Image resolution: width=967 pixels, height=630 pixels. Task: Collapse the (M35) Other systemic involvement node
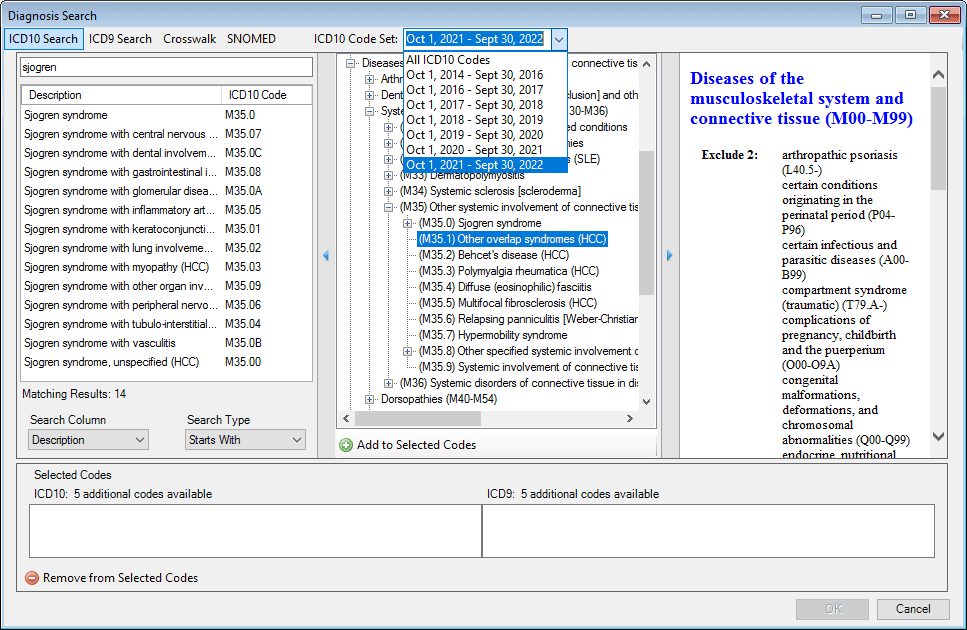point(389,207)
